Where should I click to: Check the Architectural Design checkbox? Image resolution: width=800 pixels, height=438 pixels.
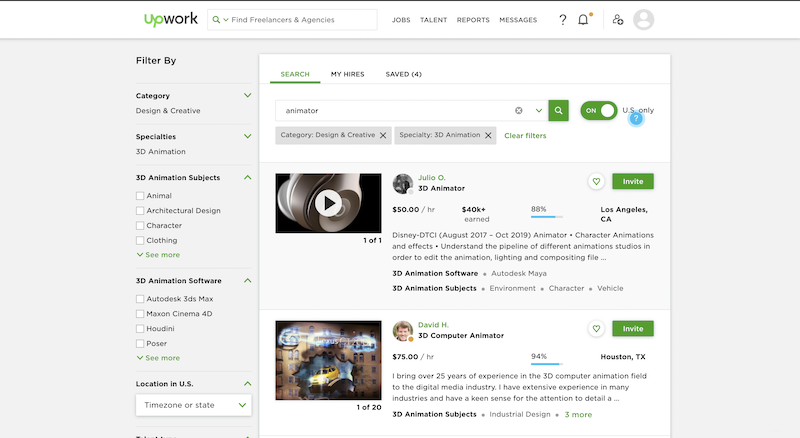(140, 210)
